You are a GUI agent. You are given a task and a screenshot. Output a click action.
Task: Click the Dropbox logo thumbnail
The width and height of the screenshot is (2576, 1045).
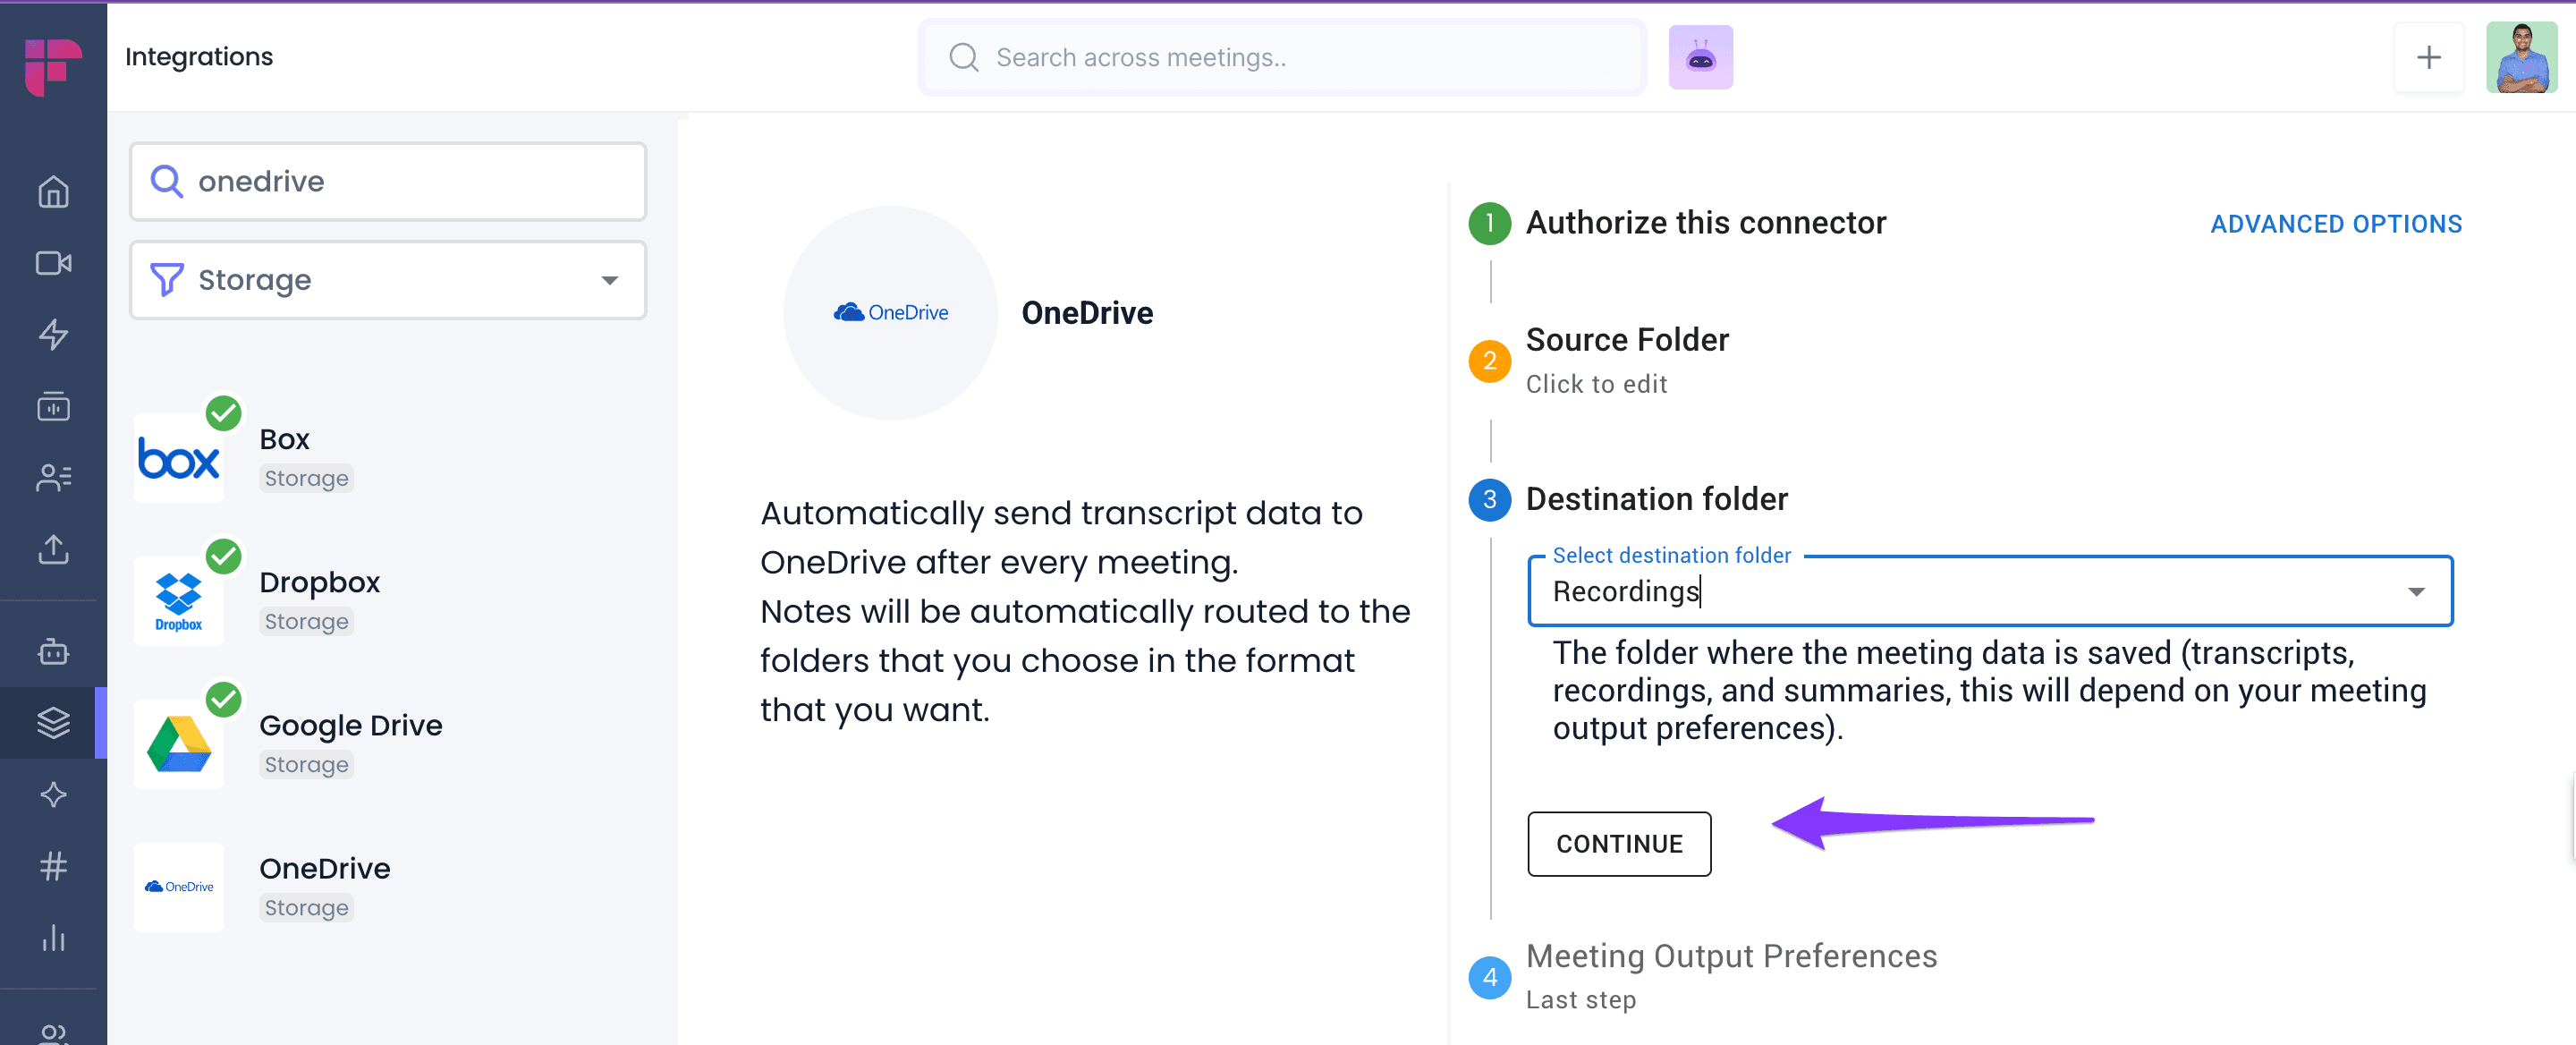(179, 602)
